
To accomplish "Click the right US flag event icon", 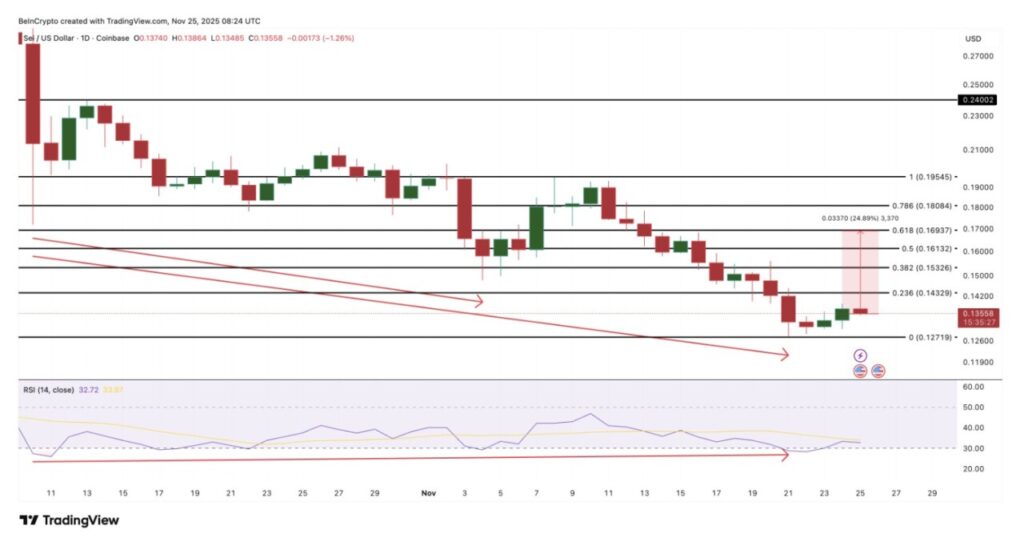I will pyautogui.click(x=878, y=371).
